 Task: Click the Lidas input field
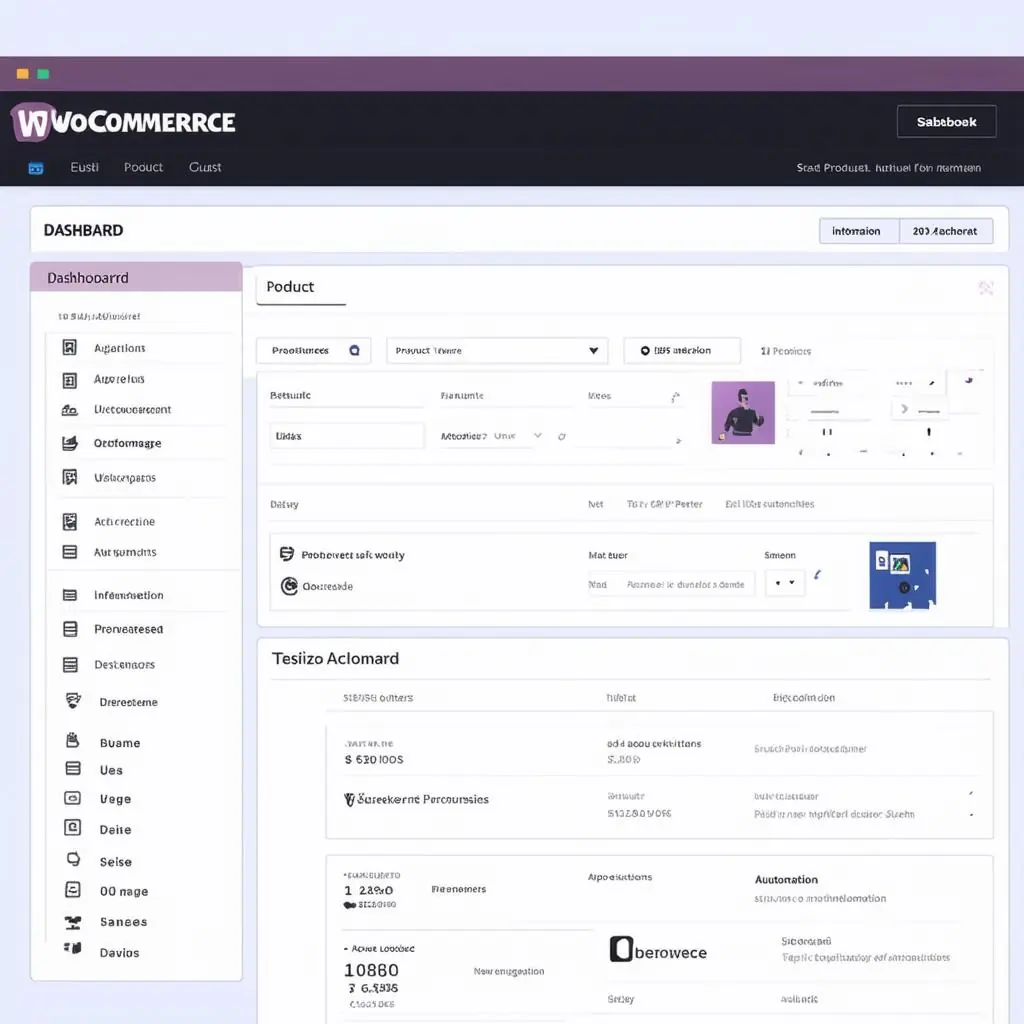click(346, 436)
